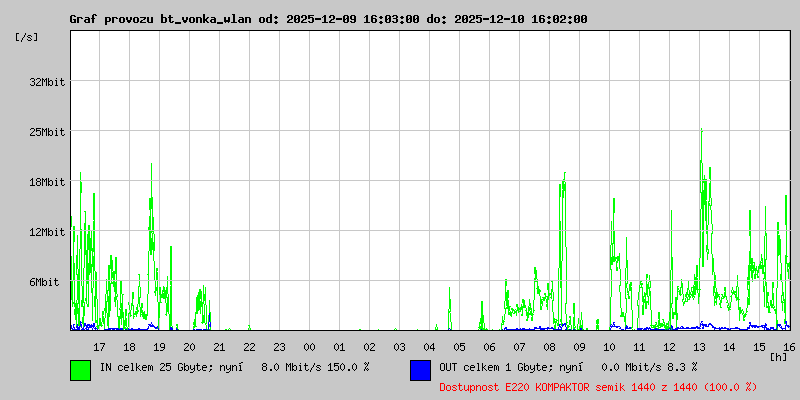800x400 pixels.
Task: Click the '18' hour axis label
Action: pos(129,347)
